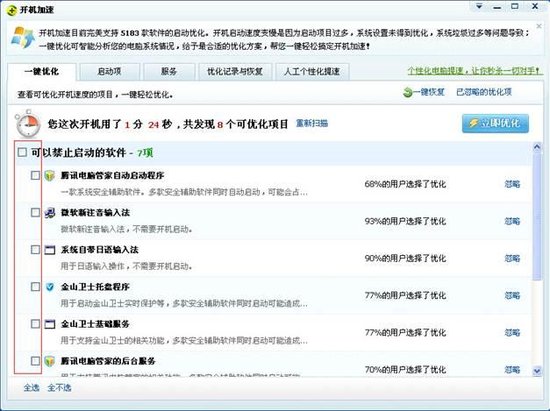Click the 微软新注音输入法 icon
The width and height of the screenshot is (550, 411).
[50, 213]
